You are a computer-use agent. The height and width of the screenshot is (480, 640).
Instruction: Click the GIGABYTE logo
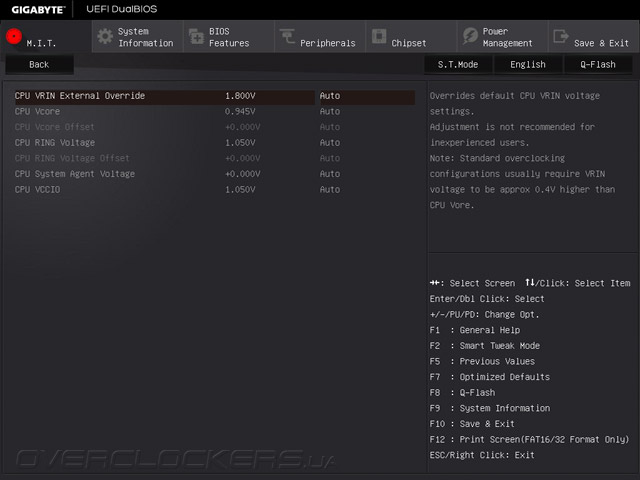[x=38, y=9]
